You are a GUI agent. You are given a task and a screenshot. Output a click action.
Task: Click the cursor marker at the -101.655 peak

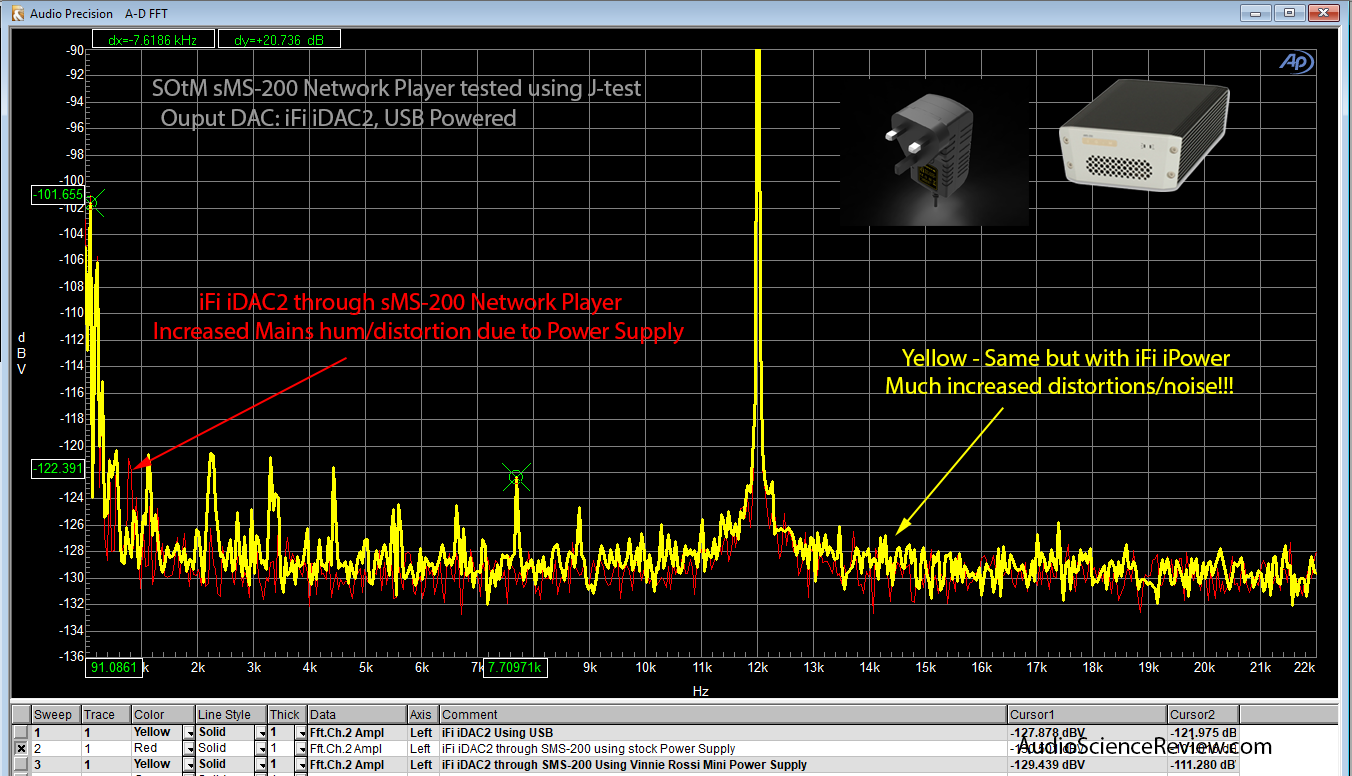click(x=92, y=204)
